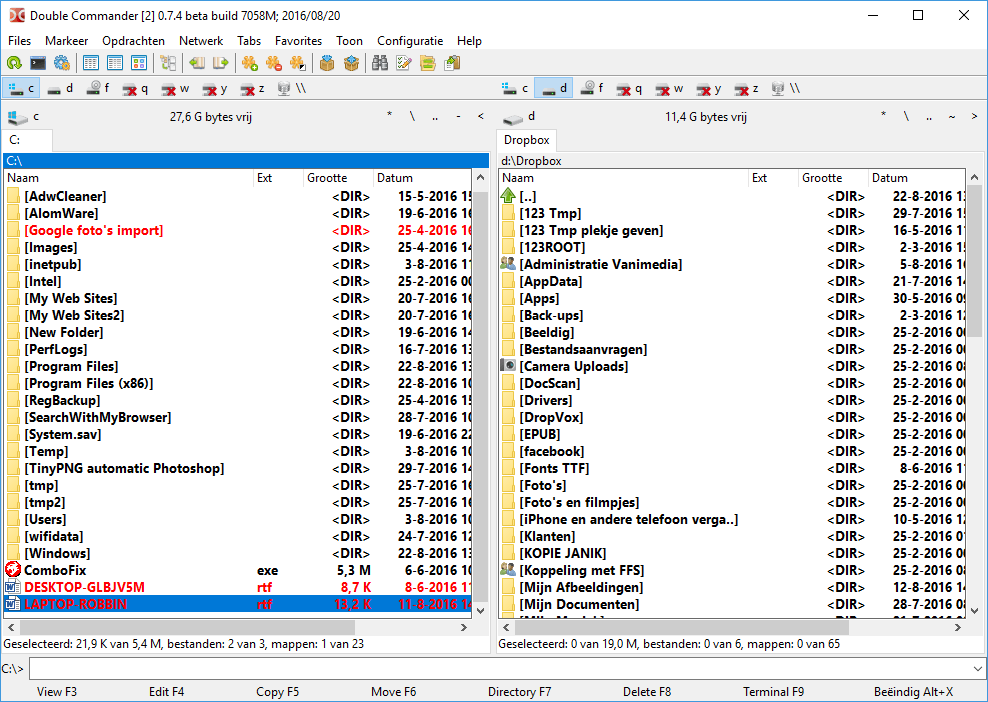
Task: Select drive z in the right drive bar
Action: pyautogui.click(x=746, y=88)
